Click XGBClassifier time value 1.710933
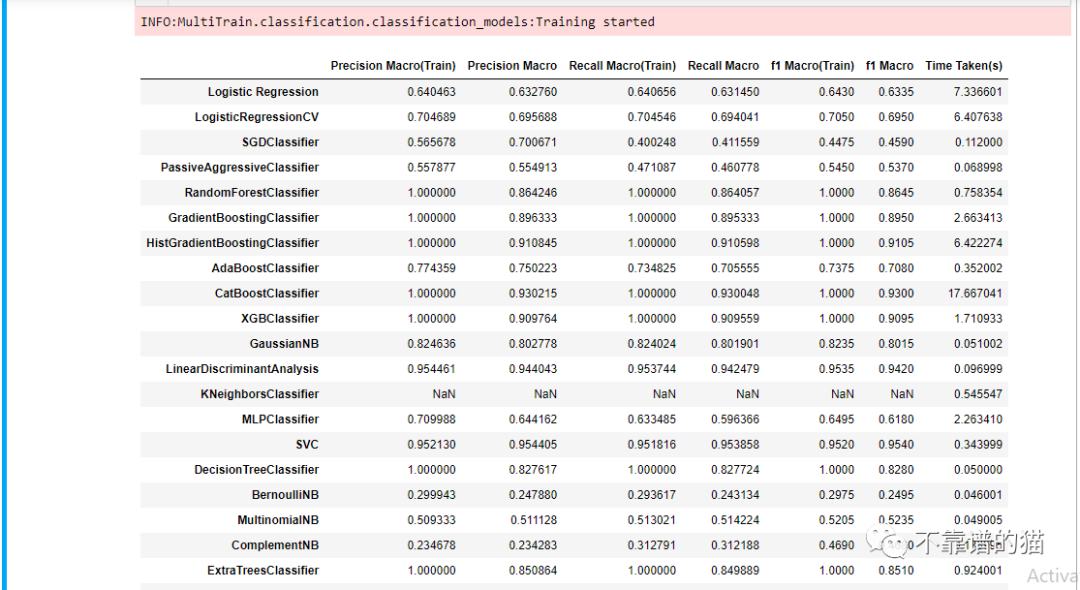Viewport: 1080px width, 590px height. coord(978,319)
